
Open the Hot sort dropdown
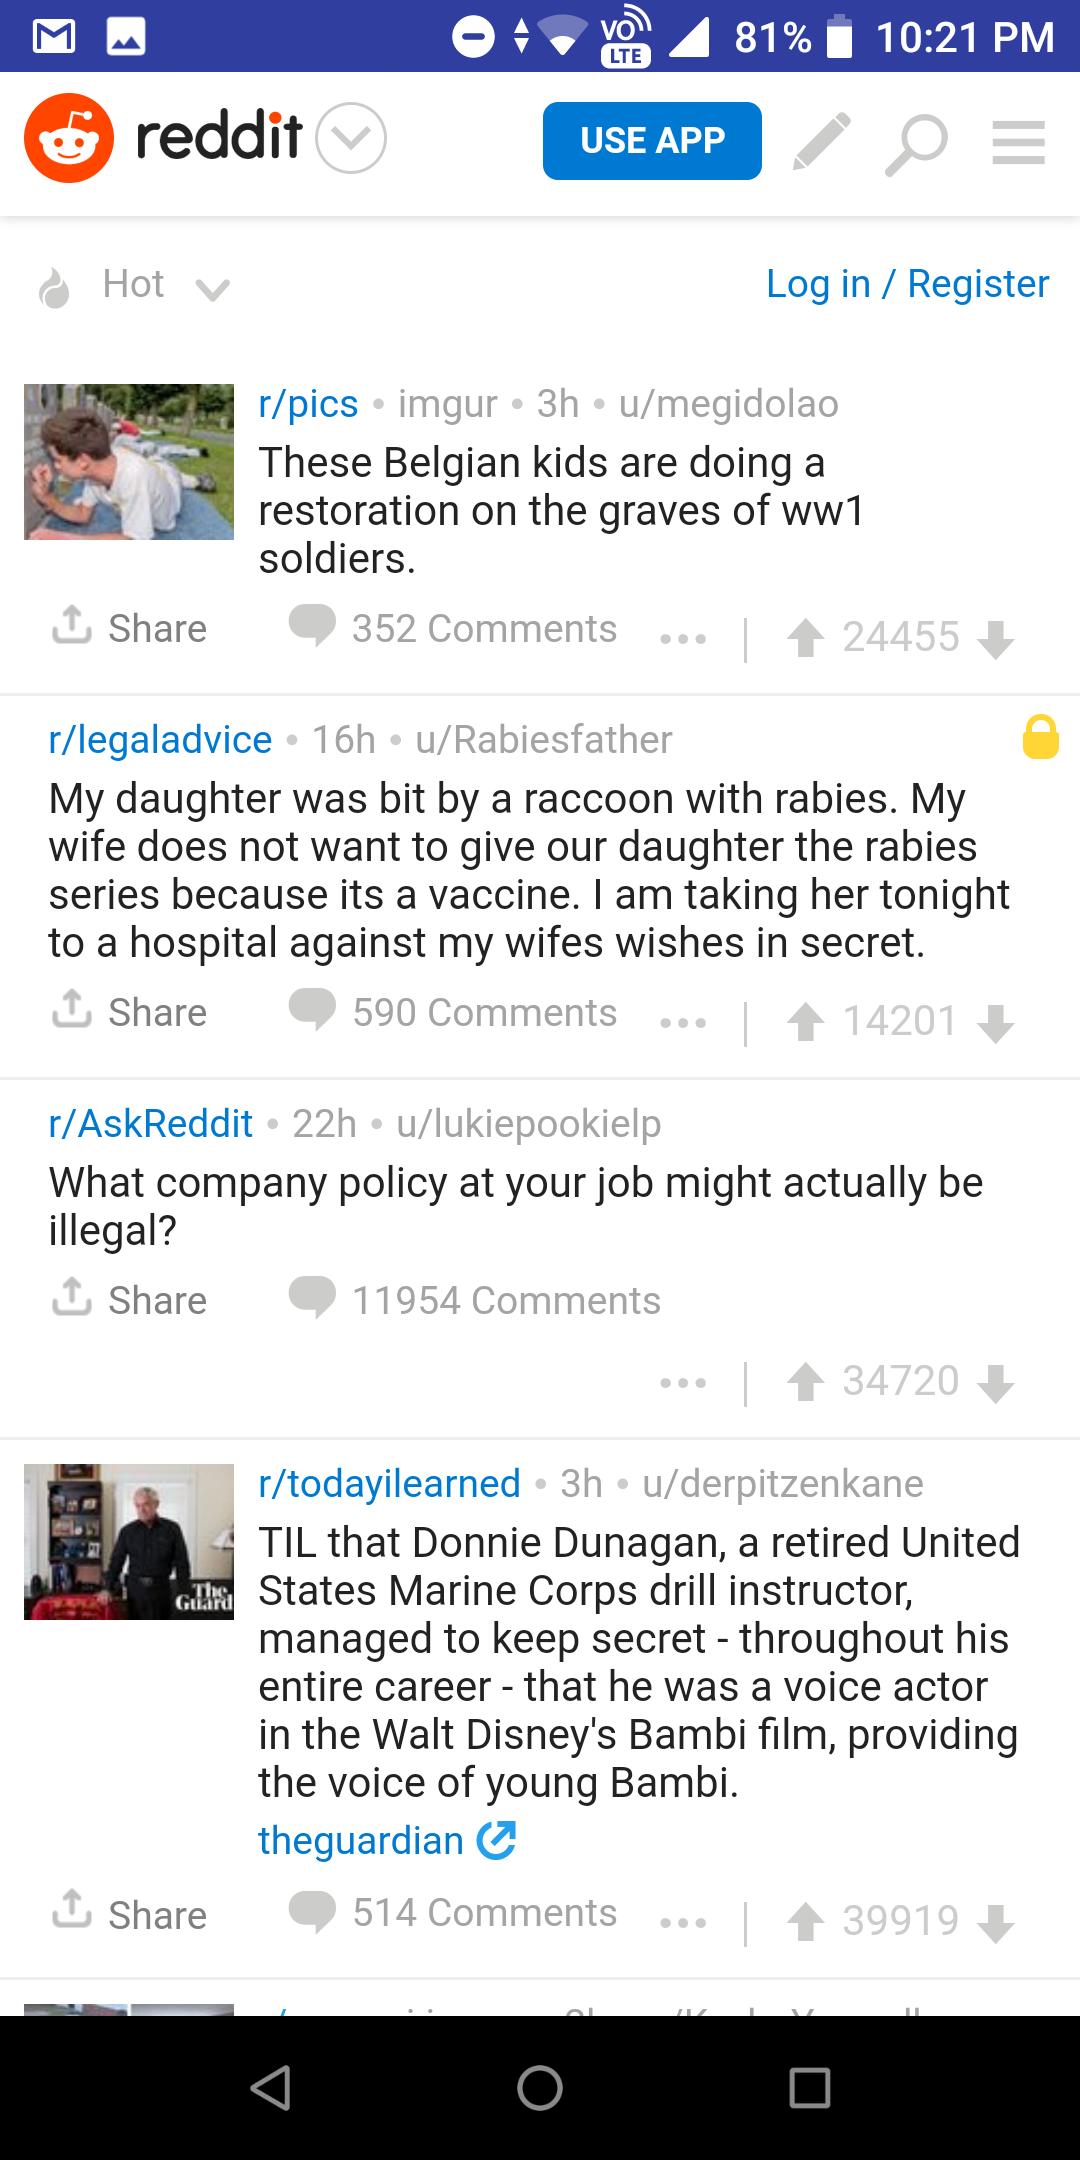[134, 285]
